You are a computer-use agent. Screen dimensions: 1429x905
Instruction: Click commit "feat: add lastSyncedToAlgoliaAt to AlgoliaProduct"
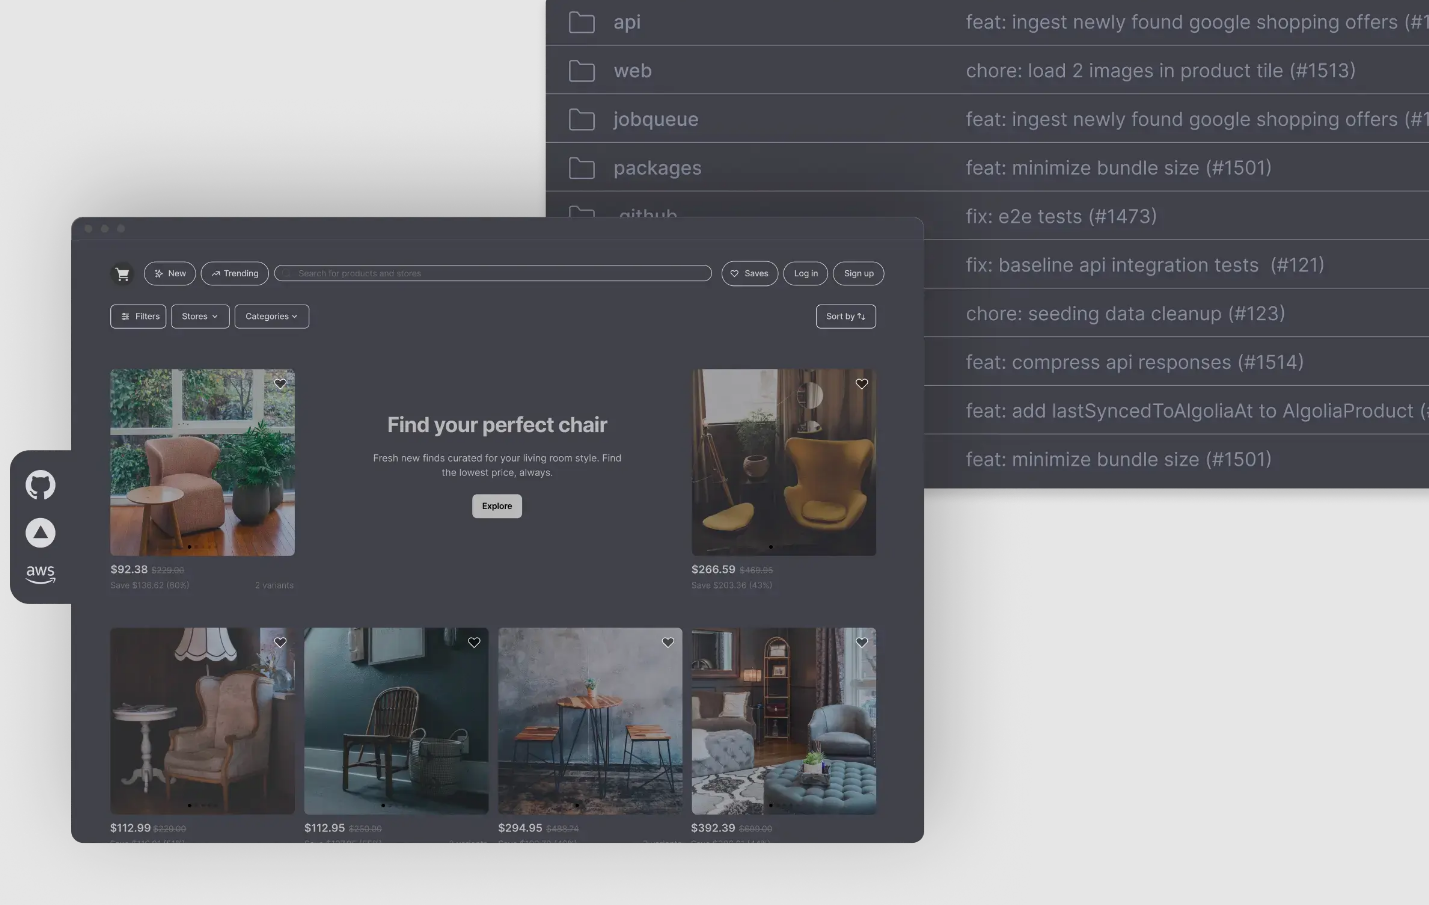coord(1197,411)
